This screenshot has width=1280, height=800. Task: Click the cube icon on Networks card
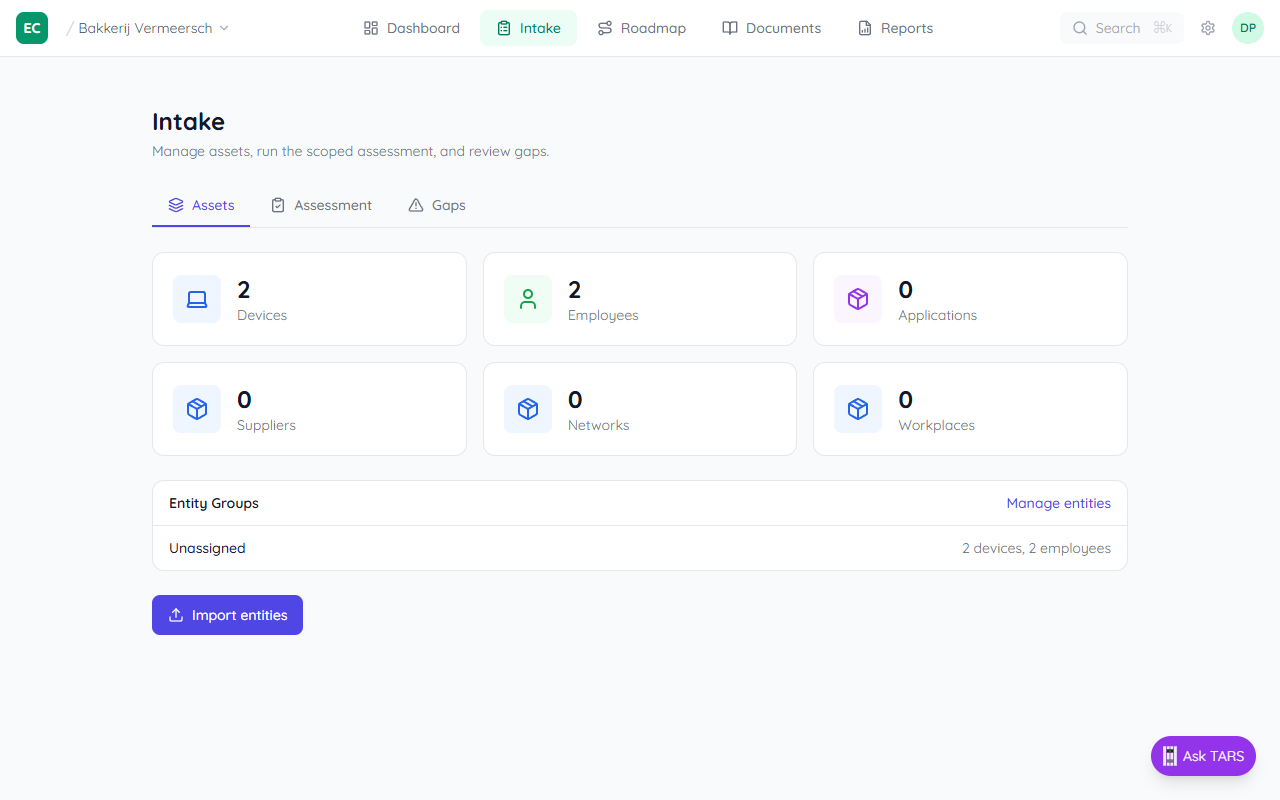[x=528, y=409]
